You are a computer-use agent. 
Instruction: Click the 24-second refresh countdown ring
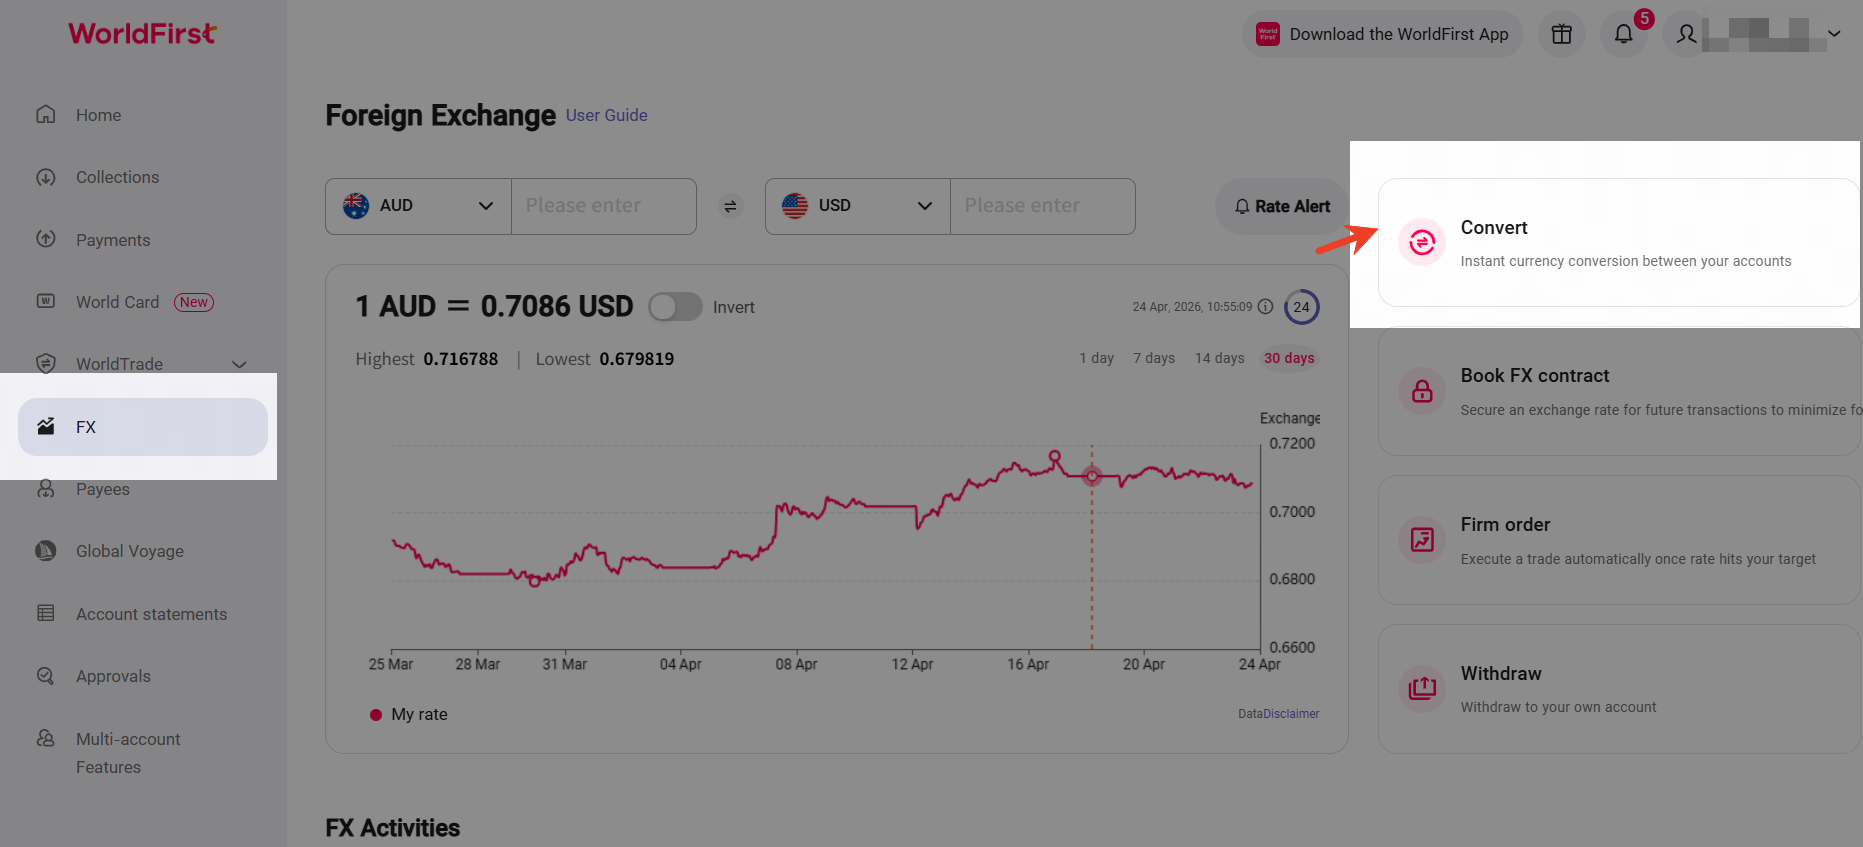(1301, 307)
